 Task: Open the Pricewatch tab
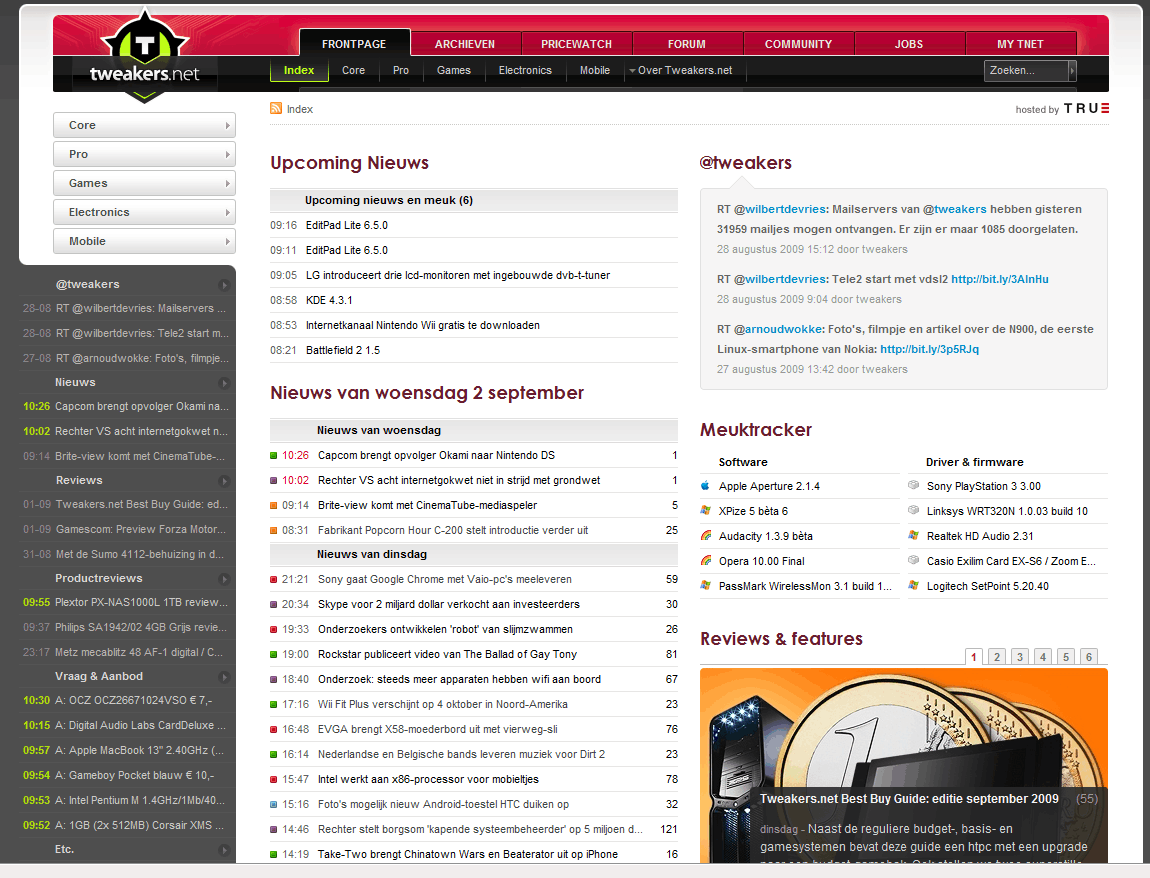tap(576, 43)
